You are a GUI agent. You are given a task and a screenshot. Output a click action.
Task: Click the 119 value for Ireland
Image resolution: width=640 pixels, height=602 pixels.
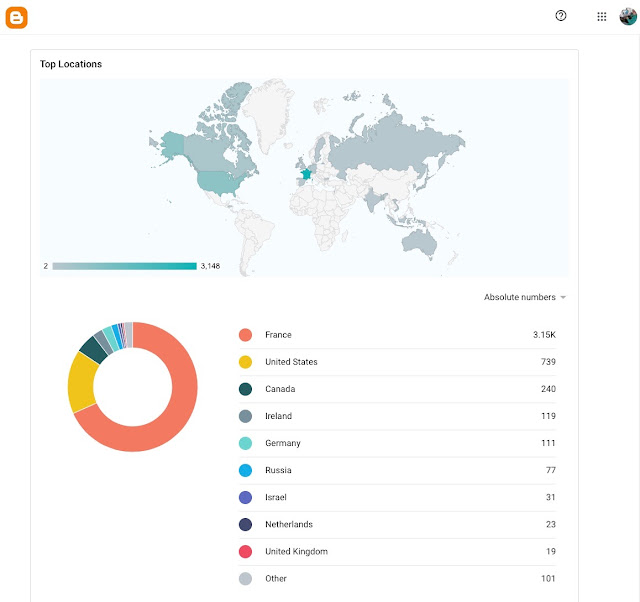tap(548, 416)
